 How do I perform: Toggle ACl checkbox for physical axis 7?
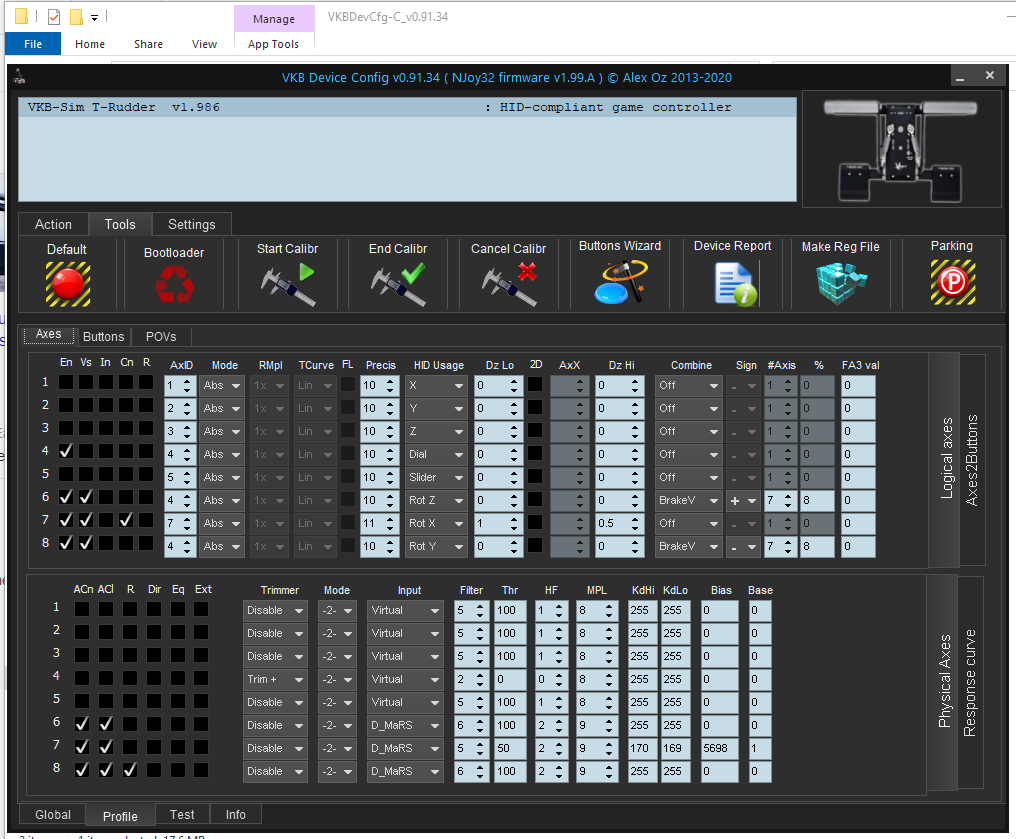pos(106,747)
